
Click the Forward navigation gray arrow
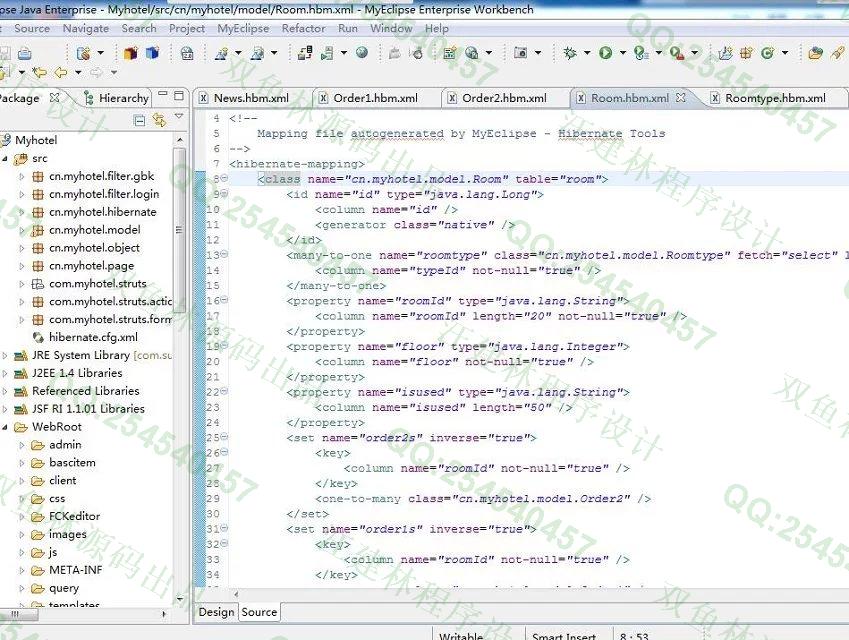tap(96, 71)
